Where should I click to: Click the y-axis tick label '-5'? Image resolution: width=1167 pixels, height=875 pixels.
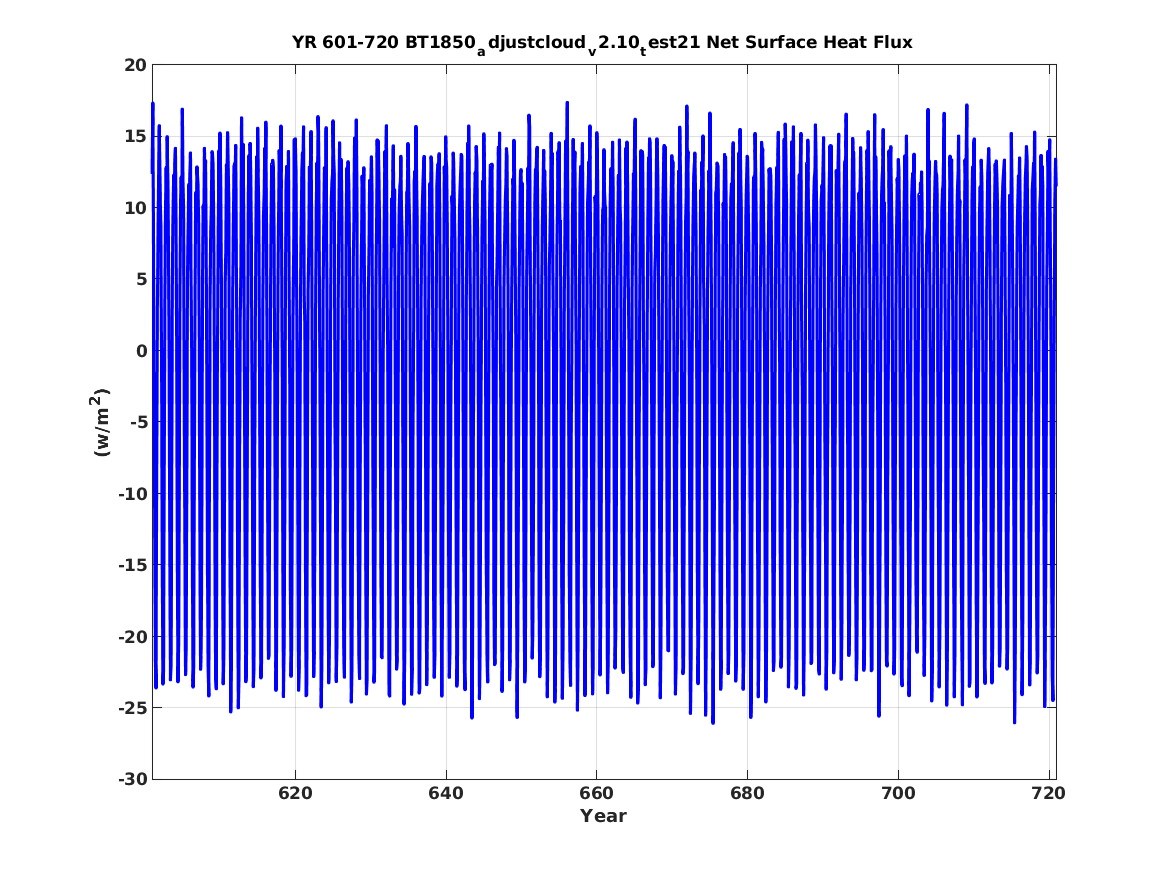(138, 423)
